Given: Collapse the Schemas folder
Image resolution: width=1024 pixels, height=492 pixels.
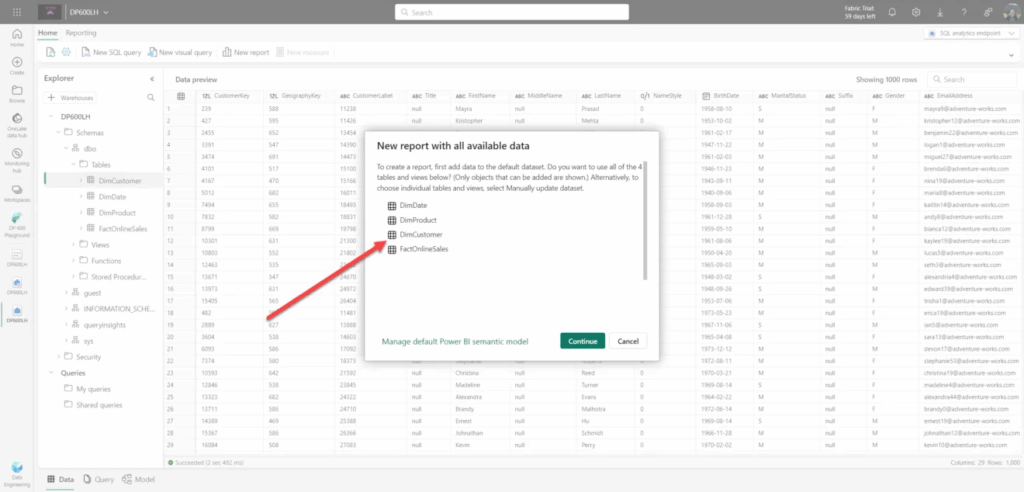Looking at the screenshot, I should point(58,133).
